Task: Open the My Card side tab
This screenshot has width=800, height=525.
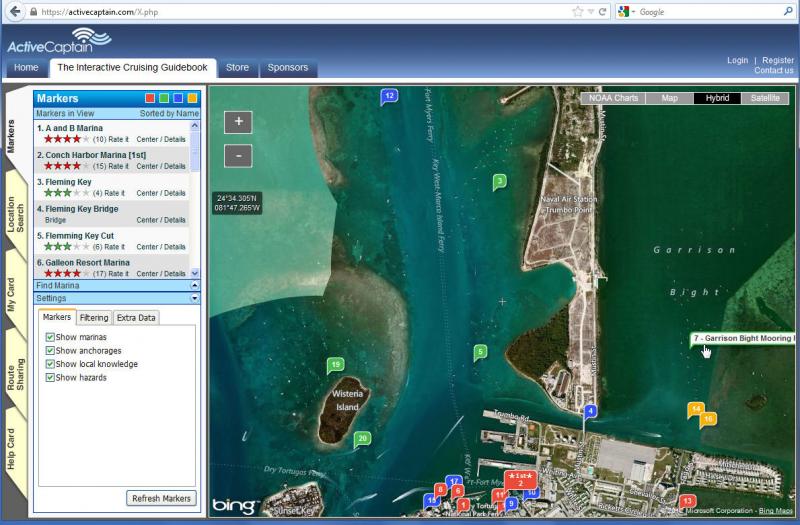Action: (x=12, y=295)
